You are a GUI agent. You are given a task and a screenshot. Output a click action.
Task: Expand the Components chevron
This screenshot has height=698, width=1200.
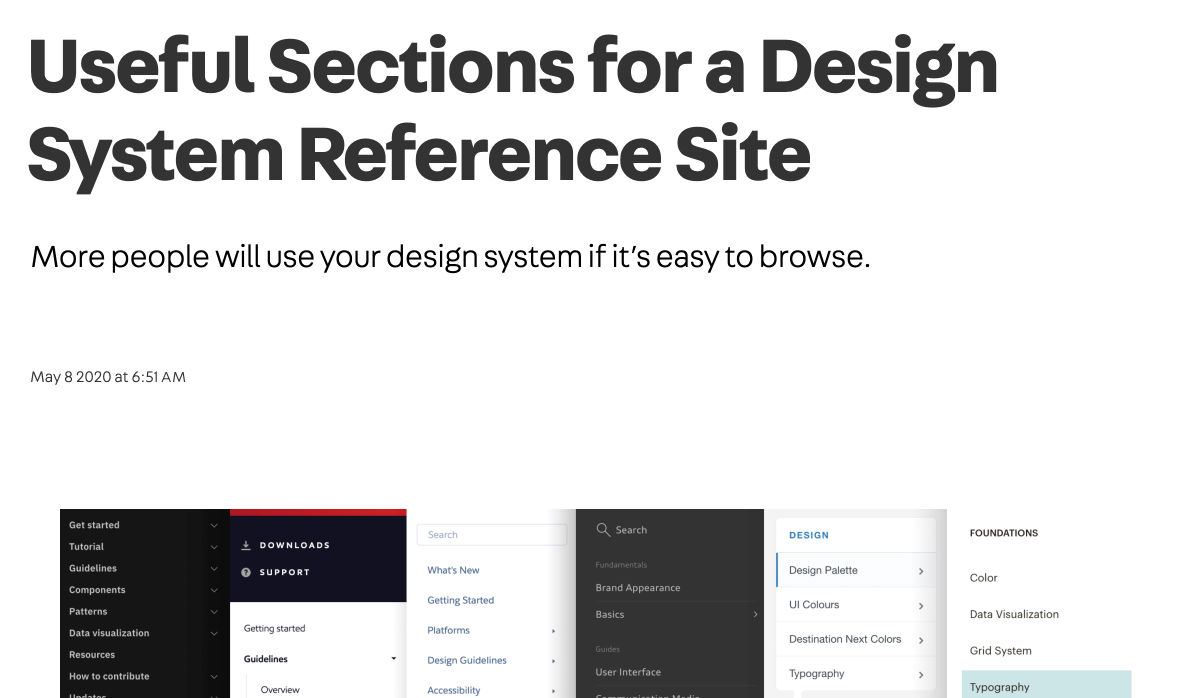pos(214,590)
